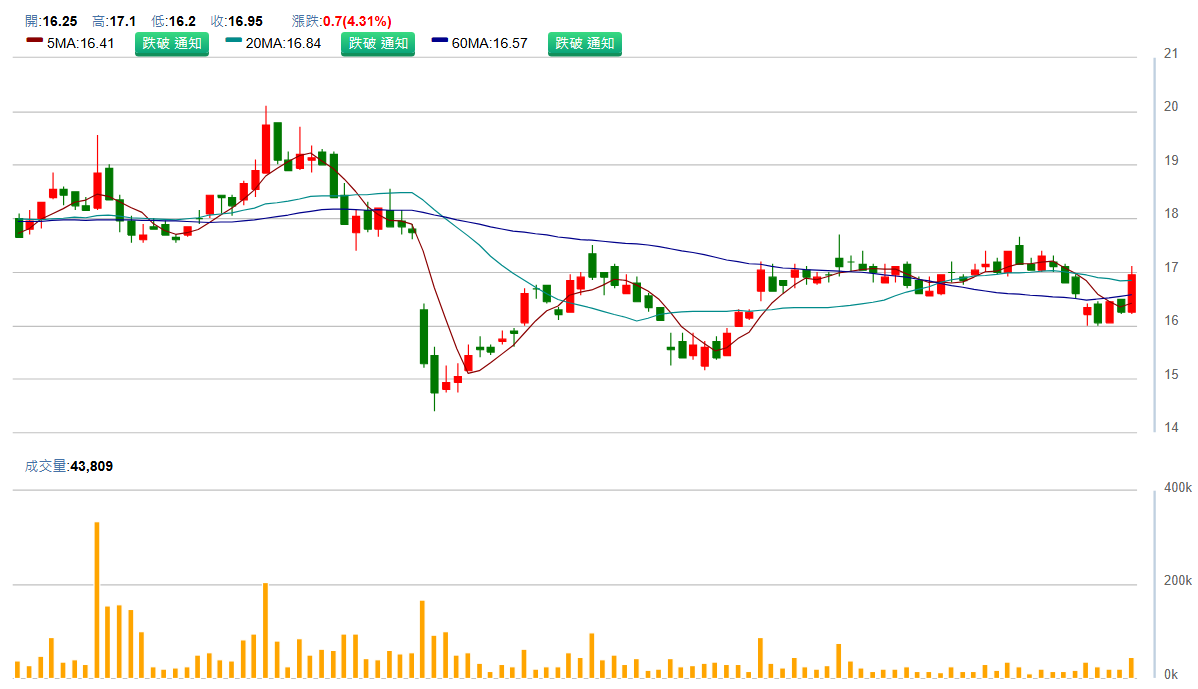The height and width of the screenshot is (689, 1198).
Task: Click the red candlestick peaking above 20
Action: (266, 142)
